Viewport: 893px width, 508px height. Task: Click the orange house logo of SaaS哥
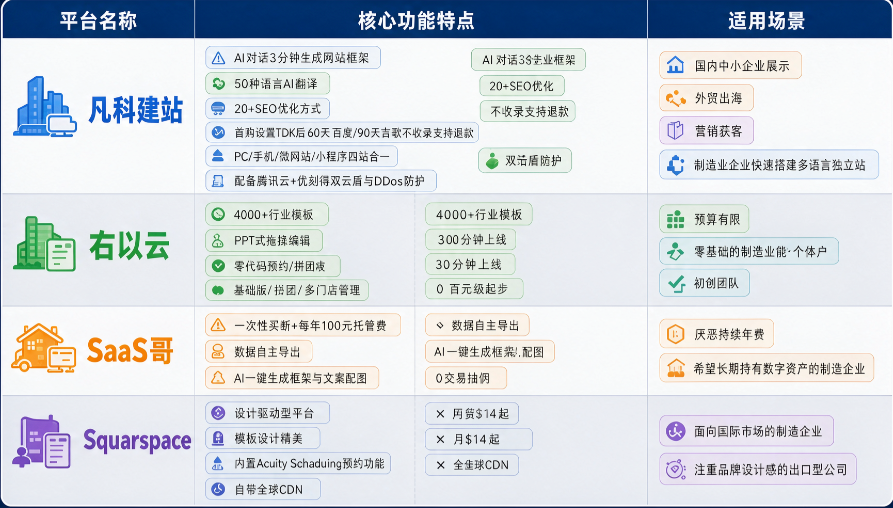[43, 348]
